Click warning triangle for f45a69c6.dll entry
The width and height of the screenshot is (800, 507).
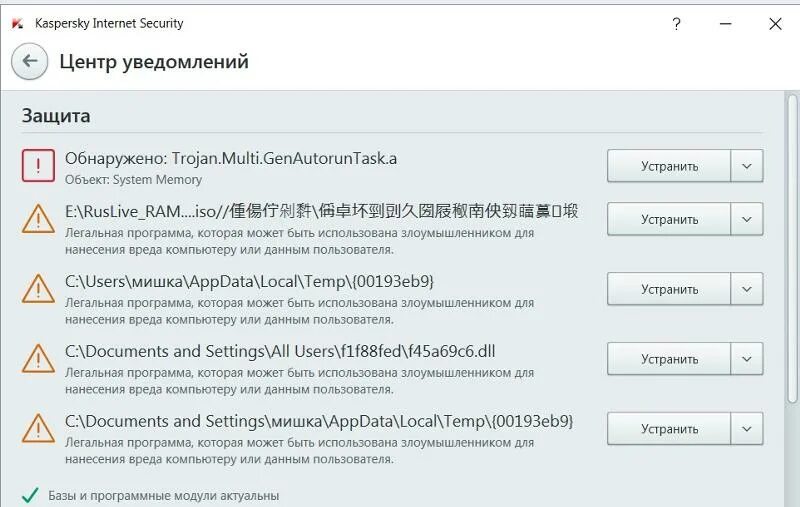(38, 359)
